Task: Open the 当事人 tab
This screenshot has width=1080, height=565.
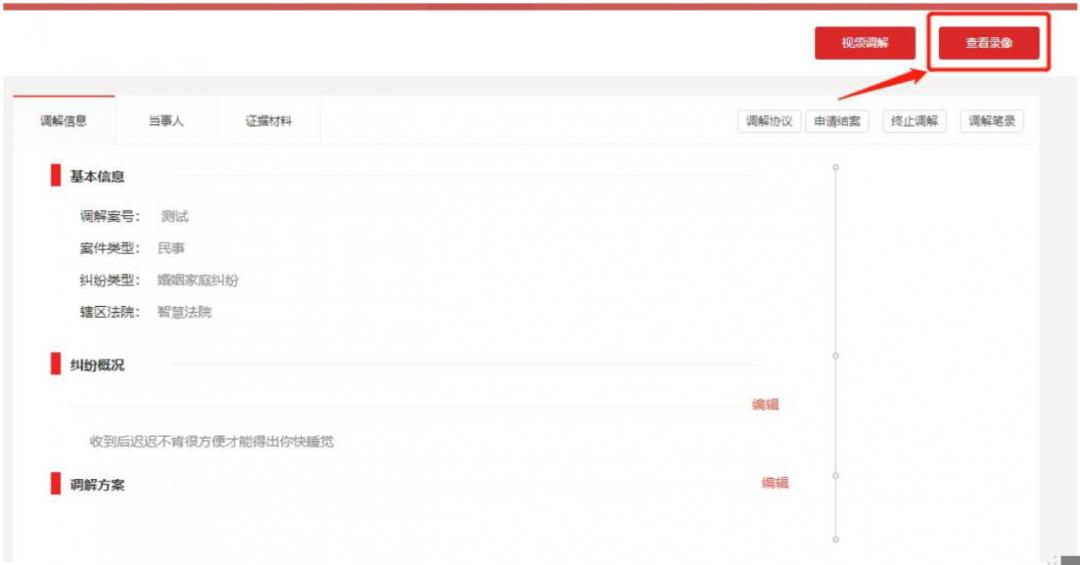Action: 166,121
